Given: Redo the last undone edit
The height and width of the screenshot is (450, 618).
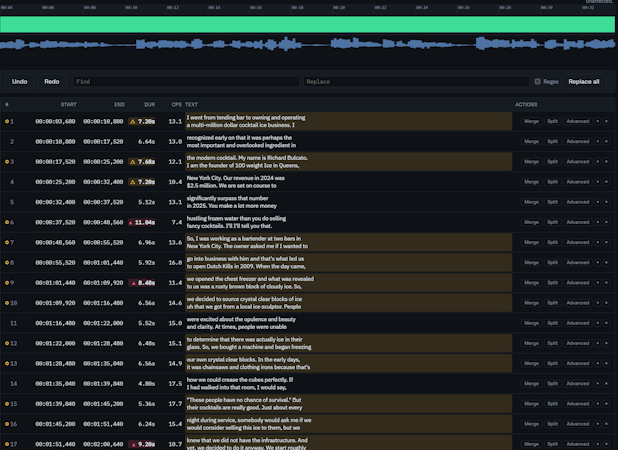Looking at the screenshot, I should click(x=52, y=82).
